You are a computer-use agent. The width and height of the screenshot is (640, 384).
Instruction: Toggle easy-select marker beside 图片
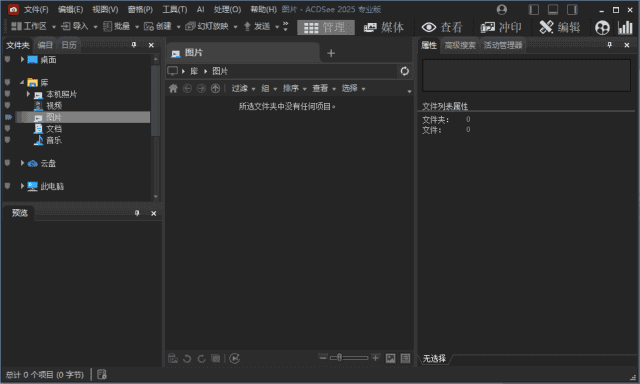coord(8,117)
